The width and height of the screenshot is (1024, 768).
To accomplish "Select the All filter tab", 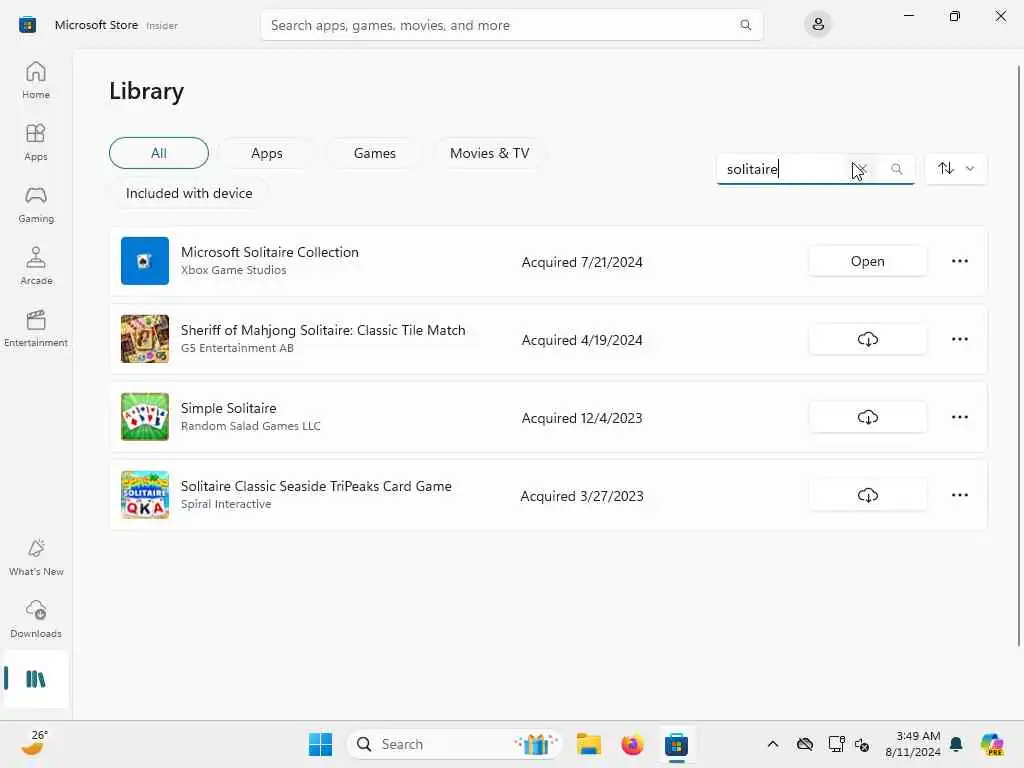I will tap(159, 153).
